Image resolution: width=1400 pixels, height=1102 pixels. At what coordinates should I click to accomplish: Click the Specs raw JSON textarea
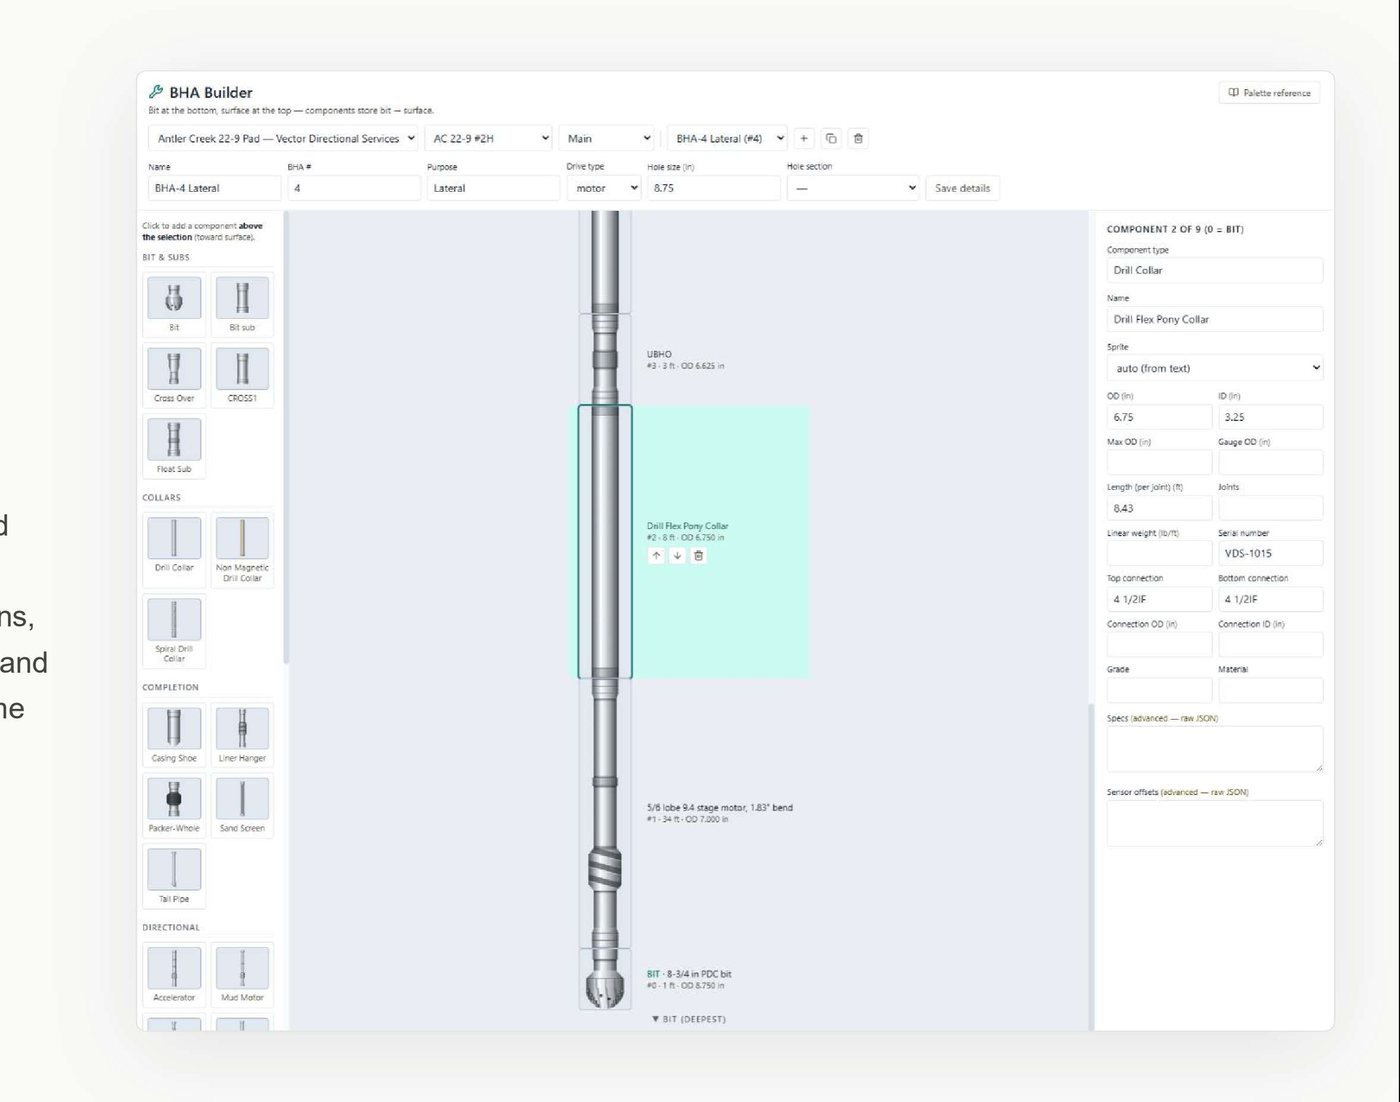tap(1215, 749)
